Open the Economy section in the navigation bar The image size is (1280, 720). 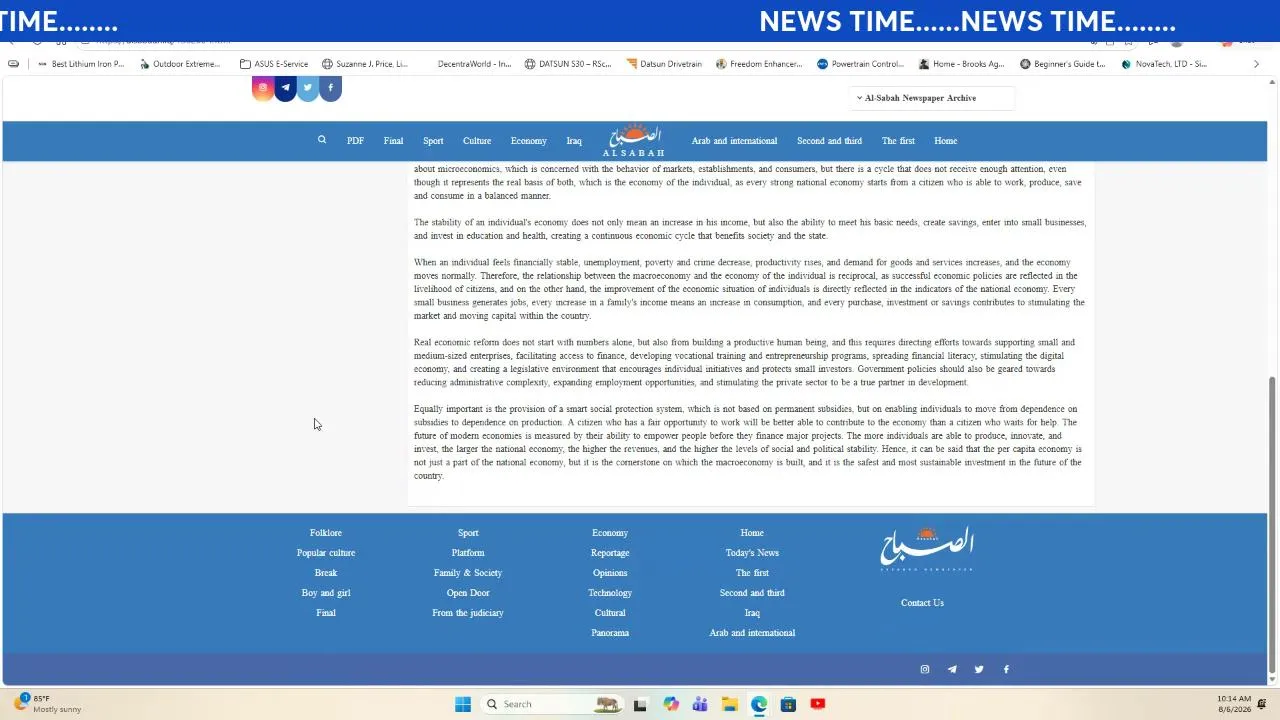[x=529, y=141]
